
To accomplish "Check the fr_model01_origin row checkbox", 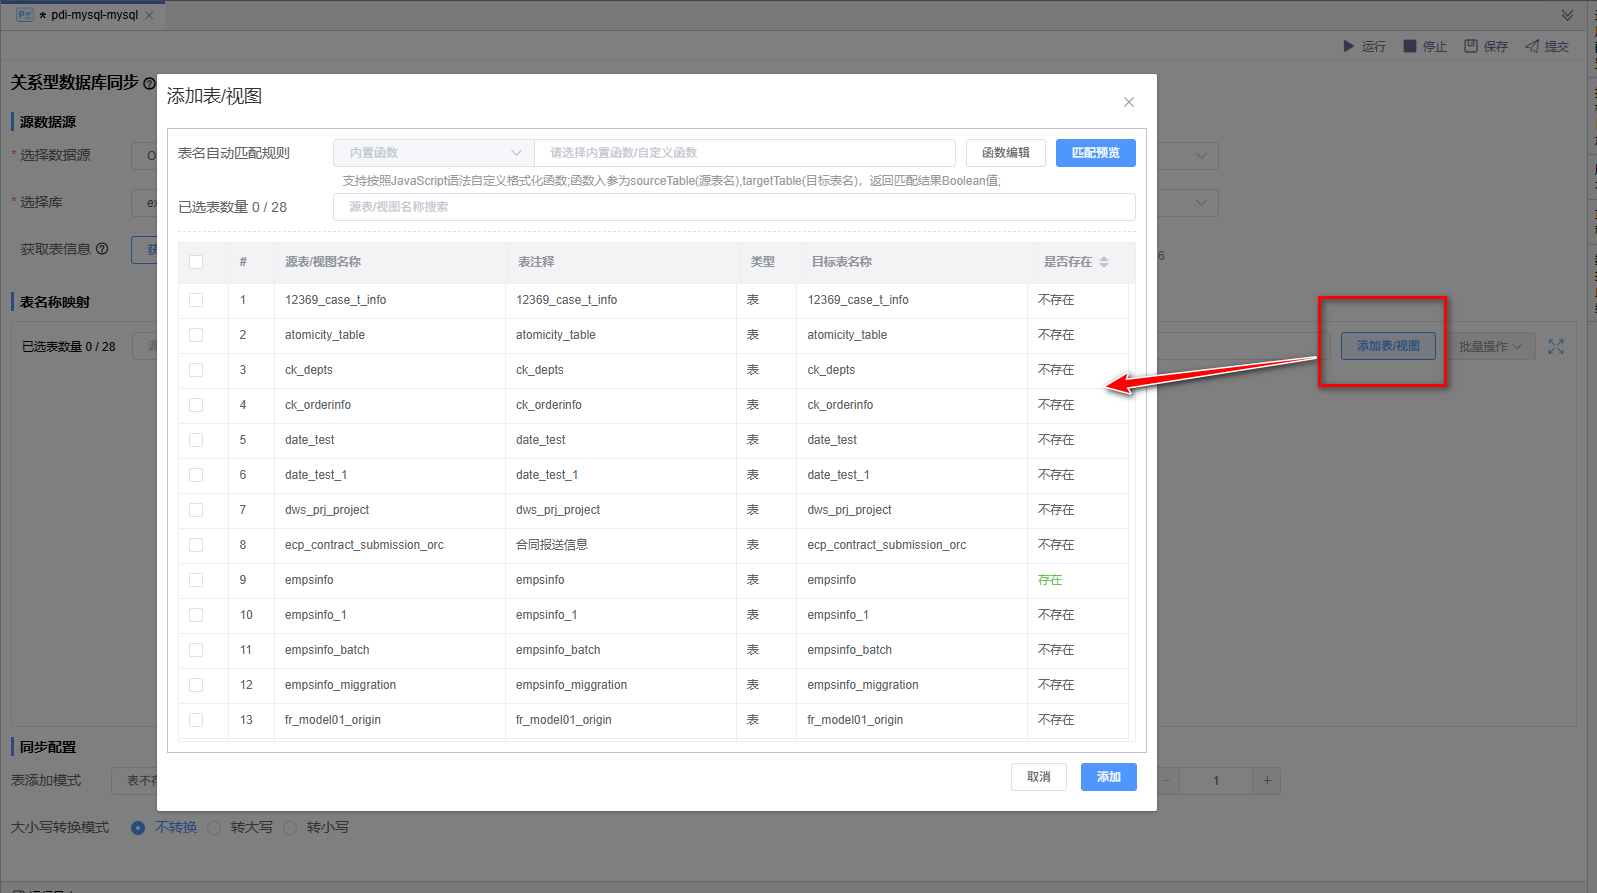I will [196, 720].
